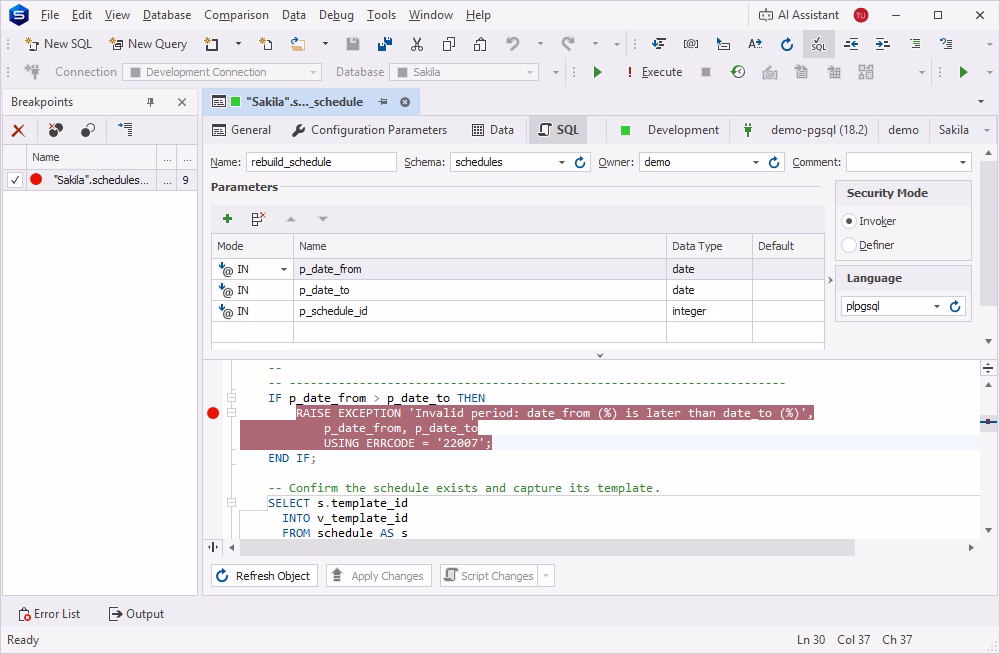1000x654 pixels.
Task: Click the disable all breakpoints icon
Action: tap(88, 130)
